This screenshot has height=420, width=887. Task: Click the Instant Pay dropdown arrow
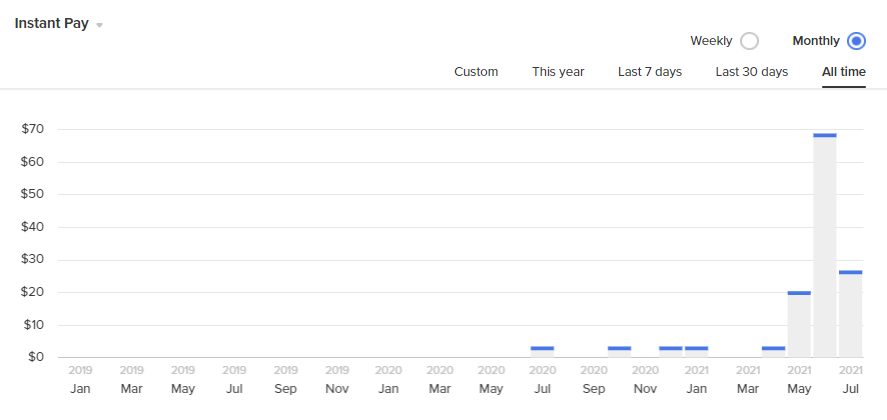coord(99,25)
